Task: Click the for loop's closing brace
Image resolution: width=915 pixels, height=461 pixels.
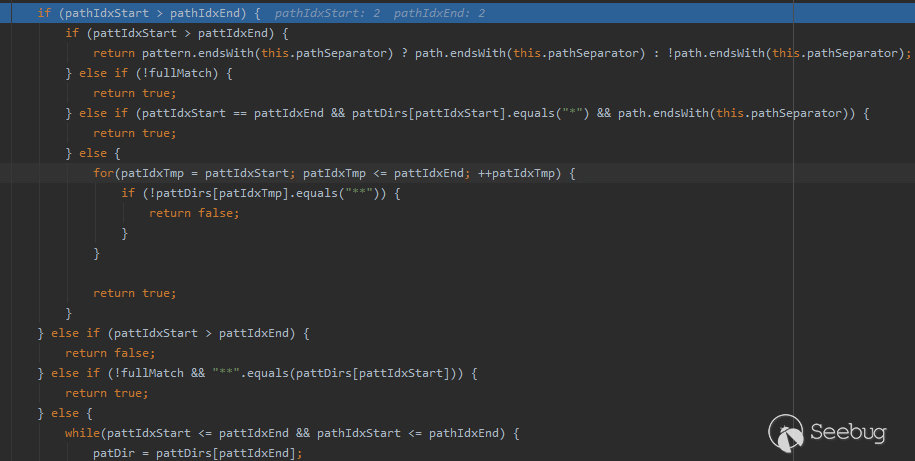Action: (97, 253)
